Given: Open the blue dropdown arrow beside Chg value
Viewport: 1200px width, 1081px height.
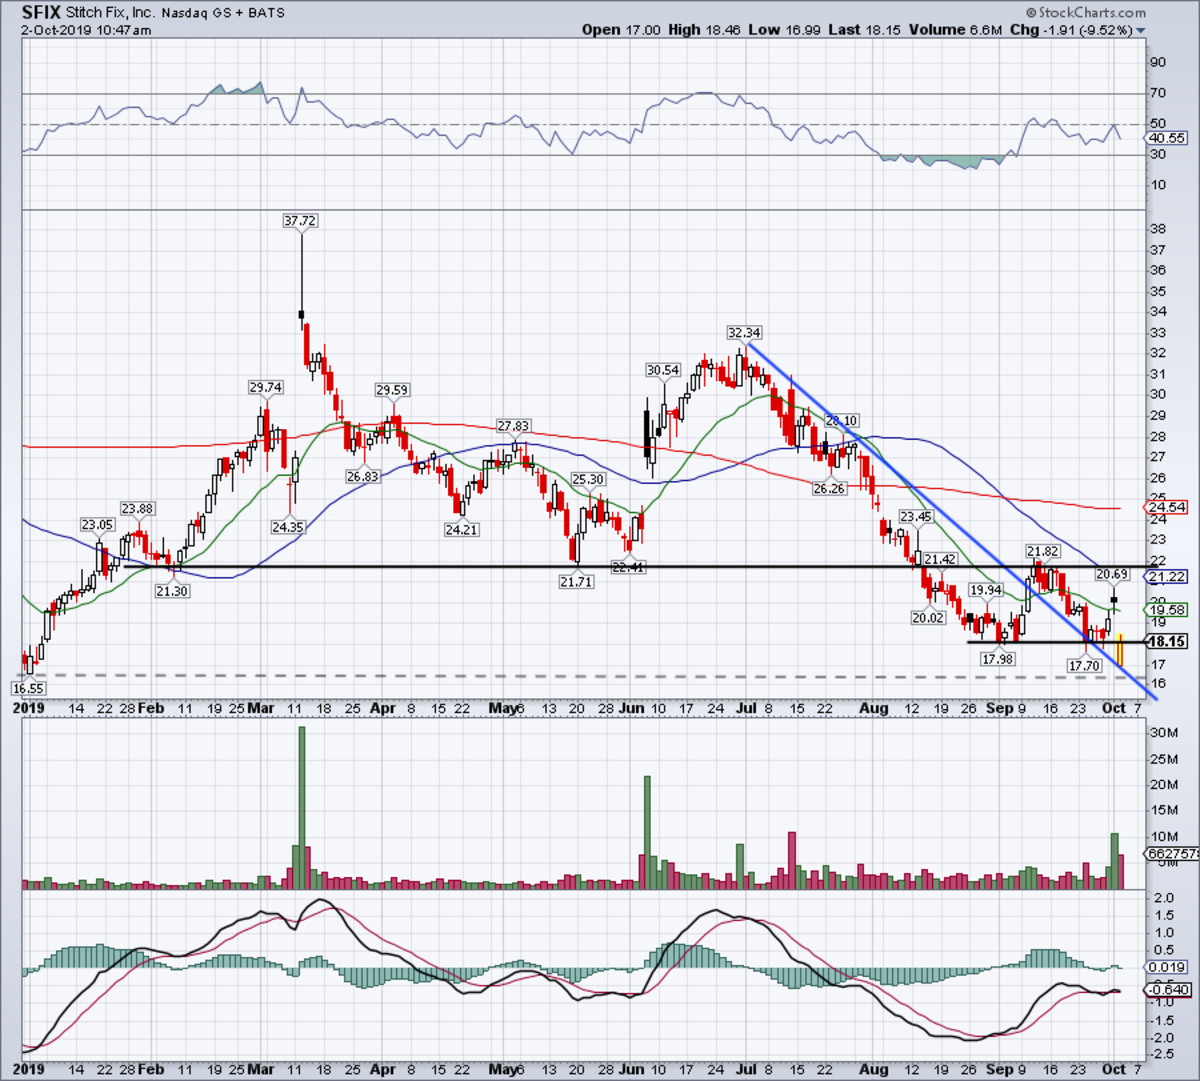Looking at the screenshot, I should click(x=1140, y=31).
